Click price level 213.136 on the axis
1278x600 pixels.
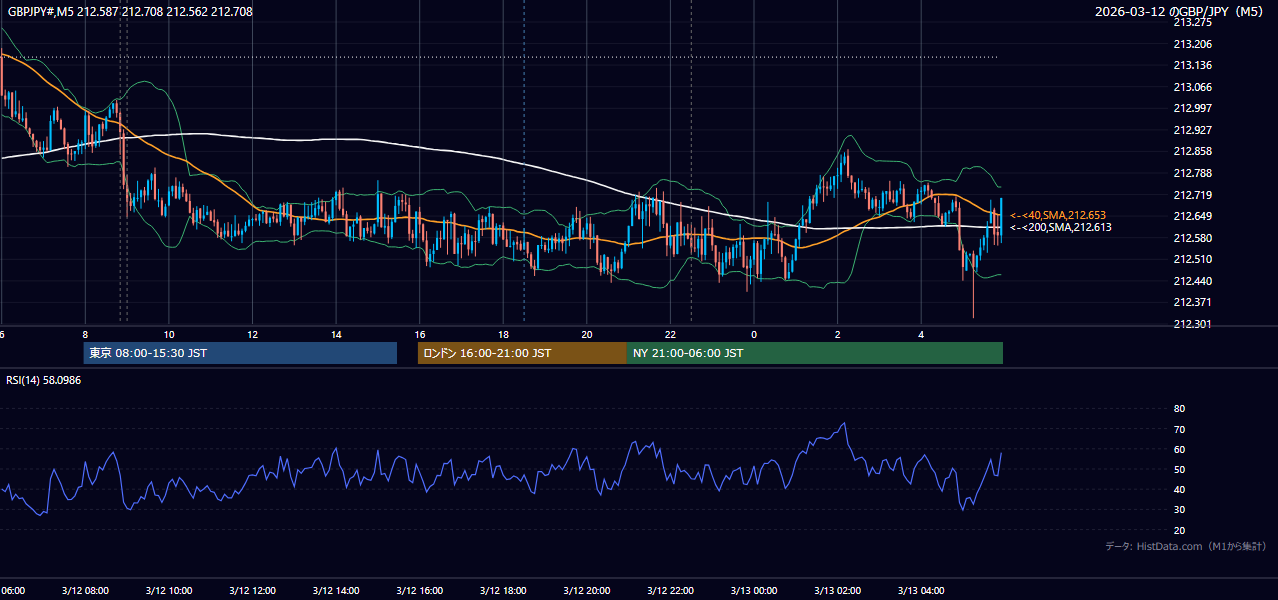1192,65
